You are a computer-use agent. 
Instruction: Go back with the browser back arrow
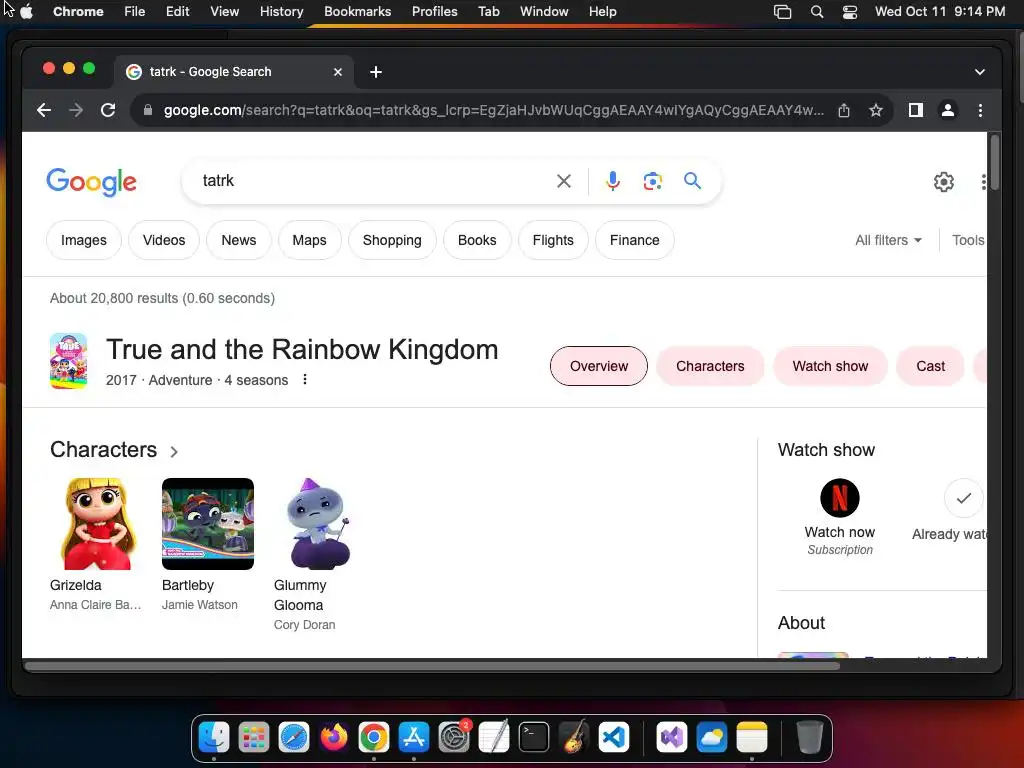pos(44,110)
